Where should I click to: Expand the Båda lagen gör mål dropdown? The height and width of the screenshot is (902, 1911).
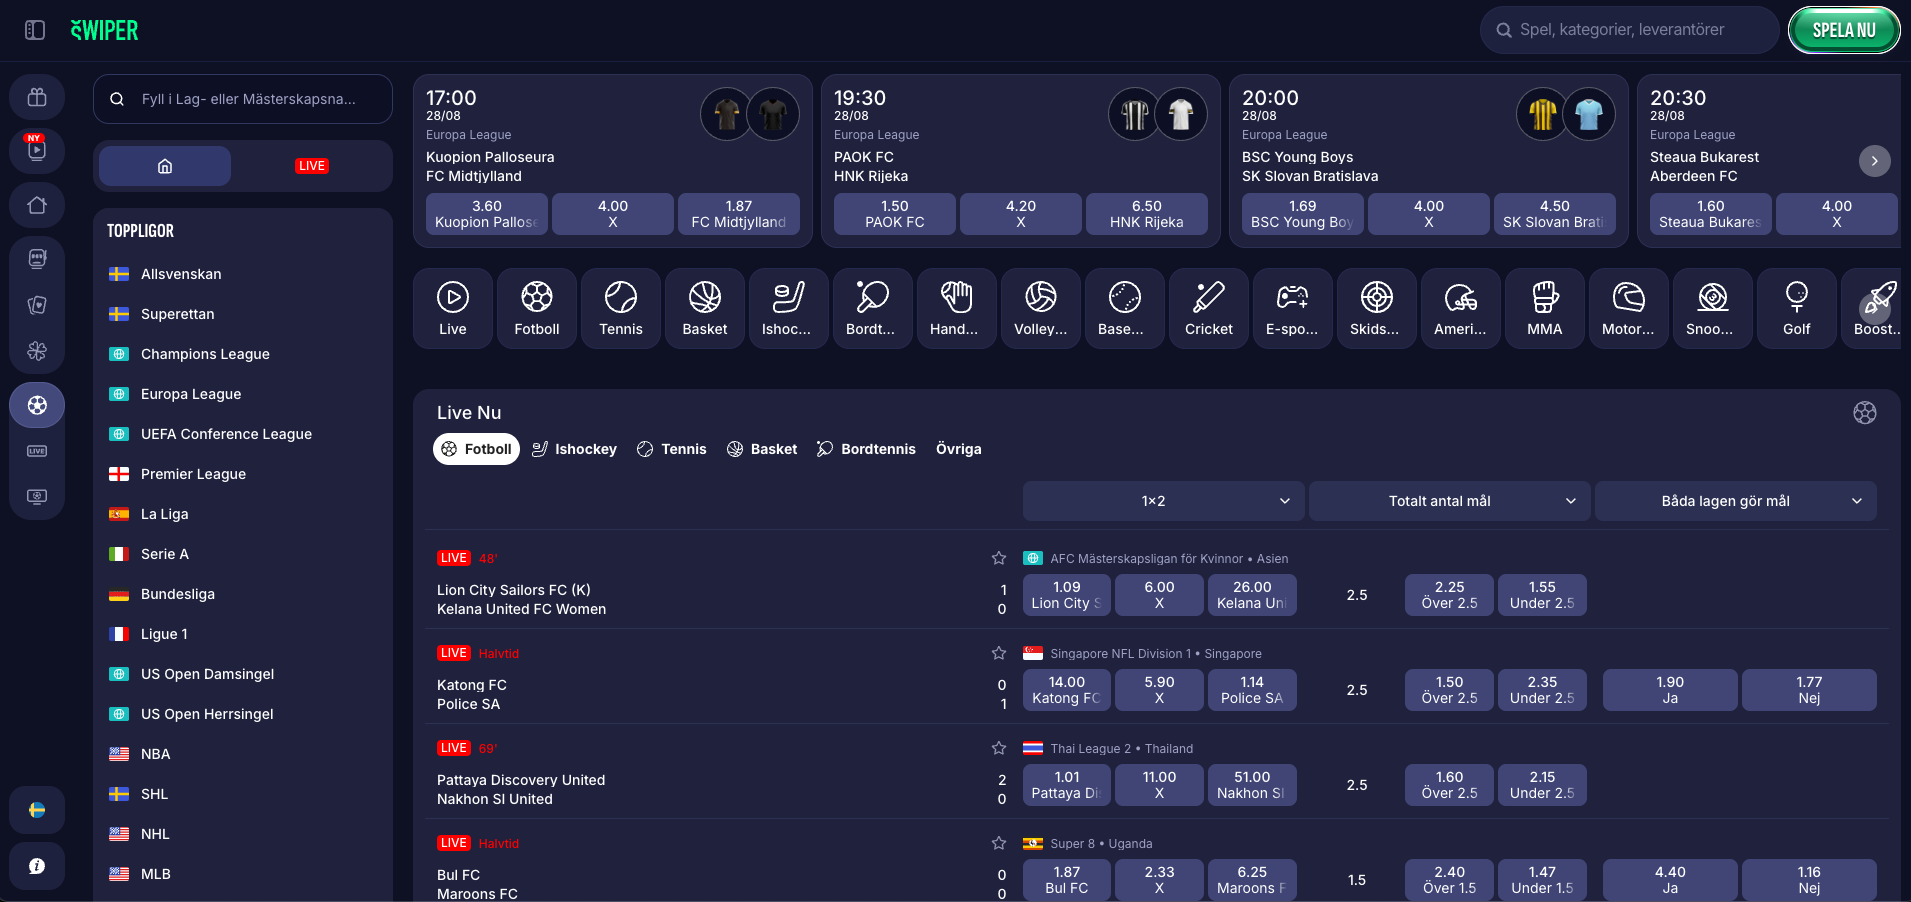(x=1735, y=501)
